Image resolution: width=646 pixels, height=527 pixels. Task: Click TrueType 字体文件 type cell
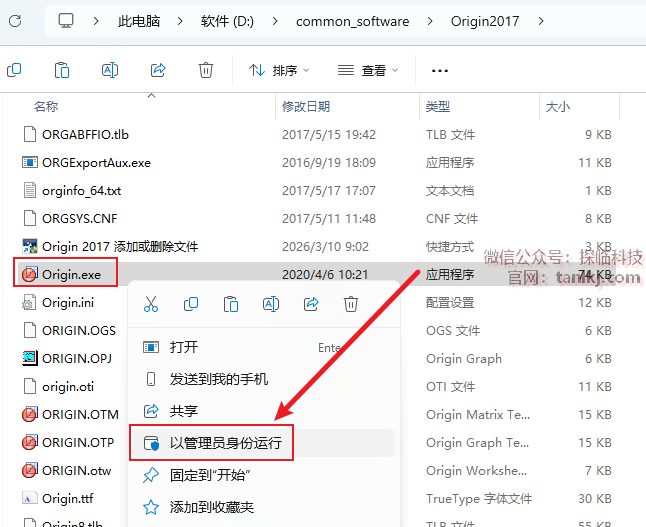pyautogui.click(x=479, y=499)
